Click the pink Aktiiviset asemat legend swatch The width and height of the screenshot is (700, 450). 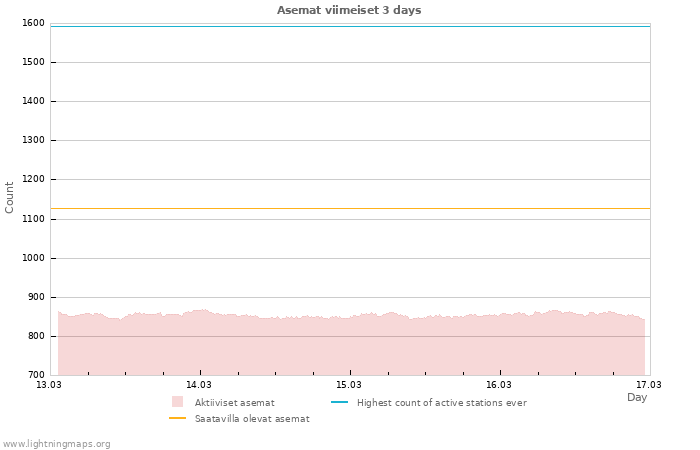pyautogui.click(x=177, y=402)
